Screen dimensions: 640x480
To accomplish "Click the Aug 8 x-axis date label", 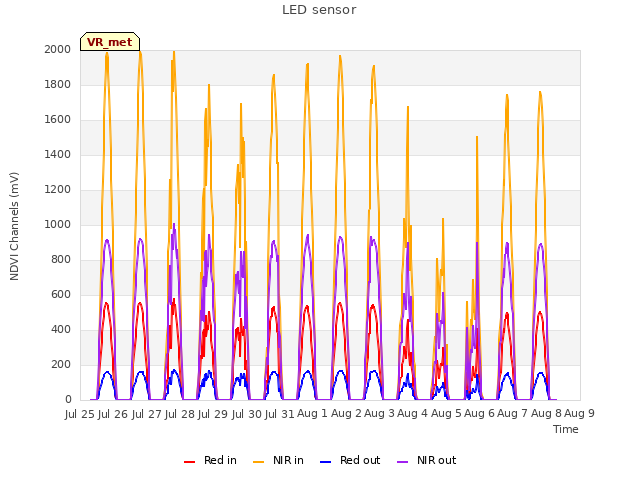I will (546, 413).
